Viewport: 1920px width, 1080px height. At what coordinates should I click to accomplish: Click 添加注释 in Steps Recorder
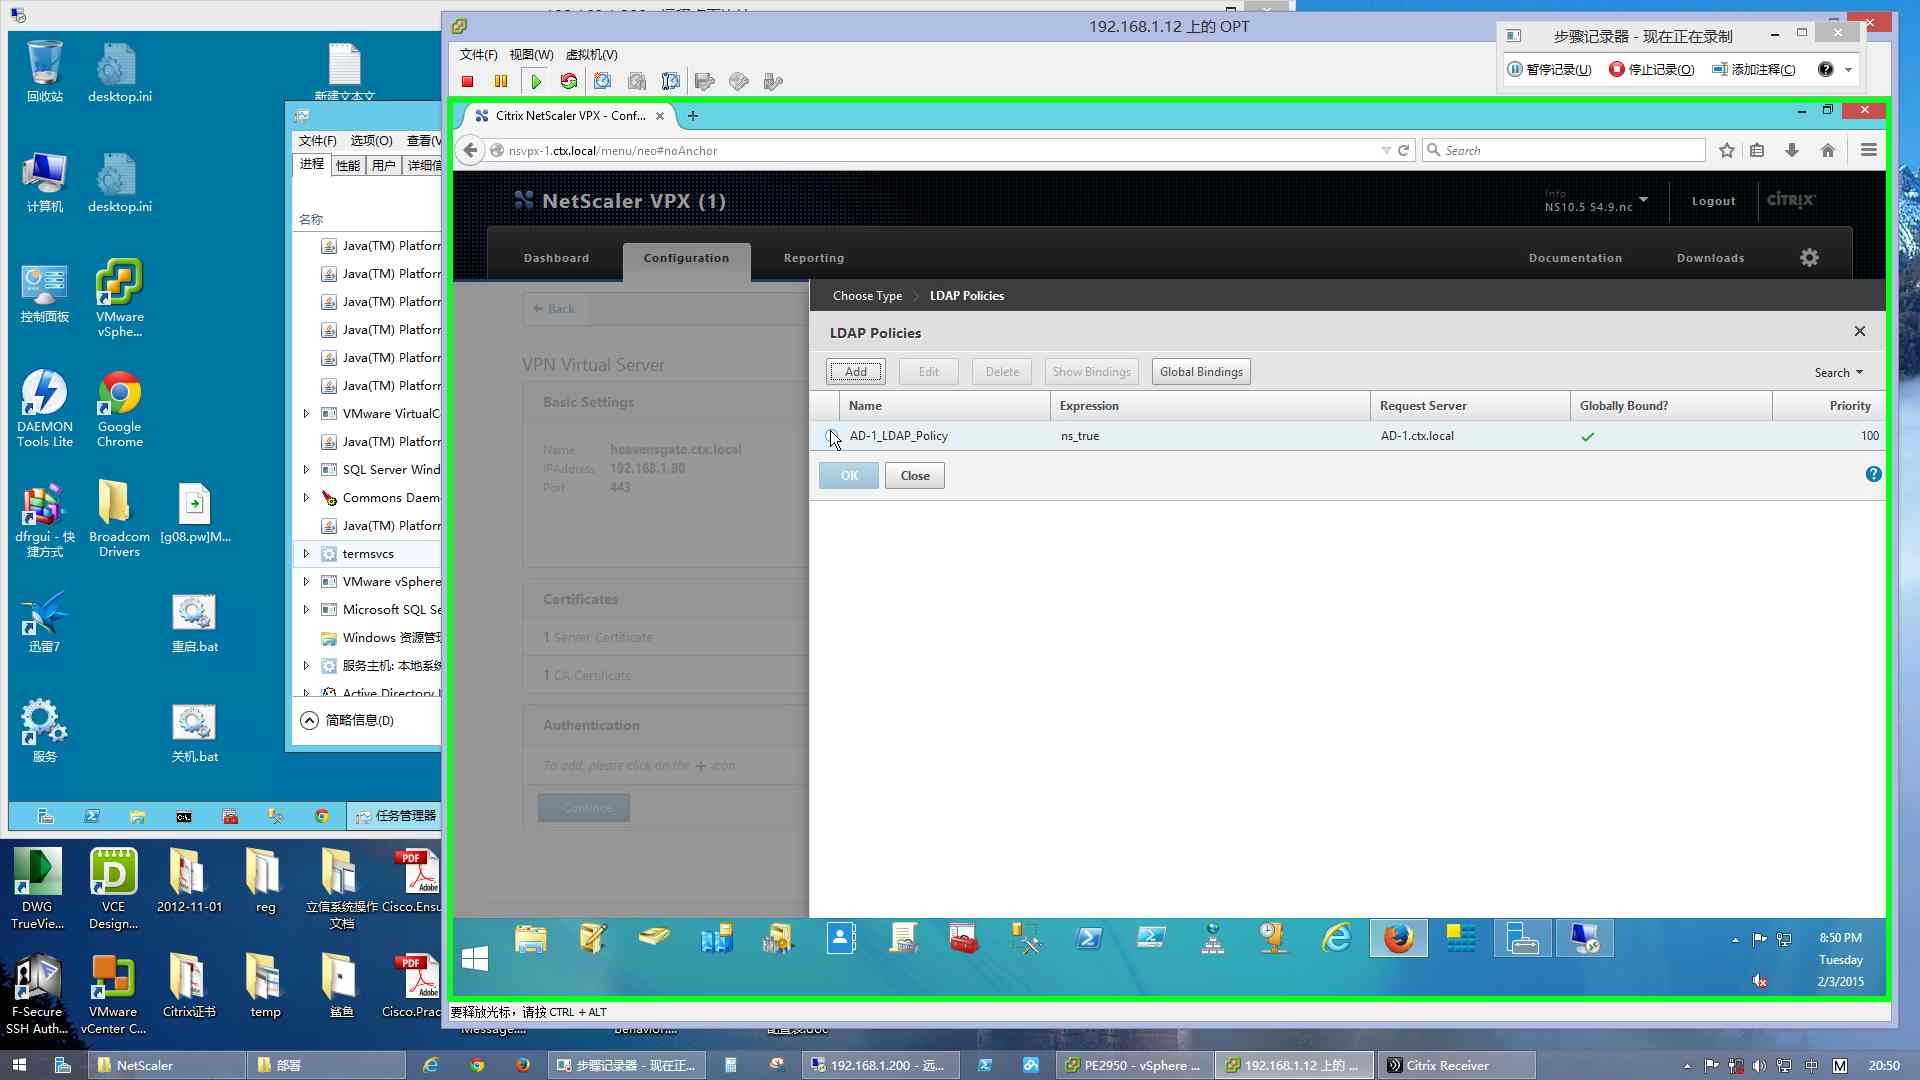click(1754, 70)
